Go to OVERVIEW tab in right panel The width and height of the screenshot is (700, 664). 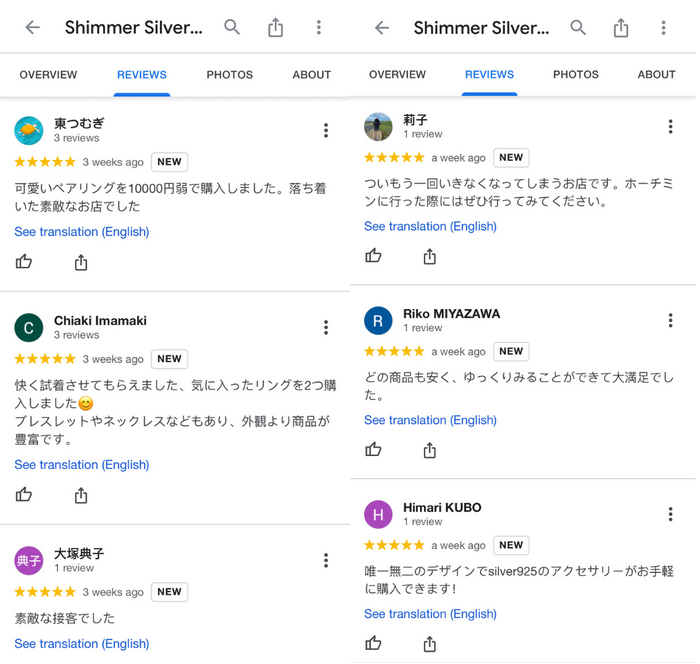click(x=397, y=74)
